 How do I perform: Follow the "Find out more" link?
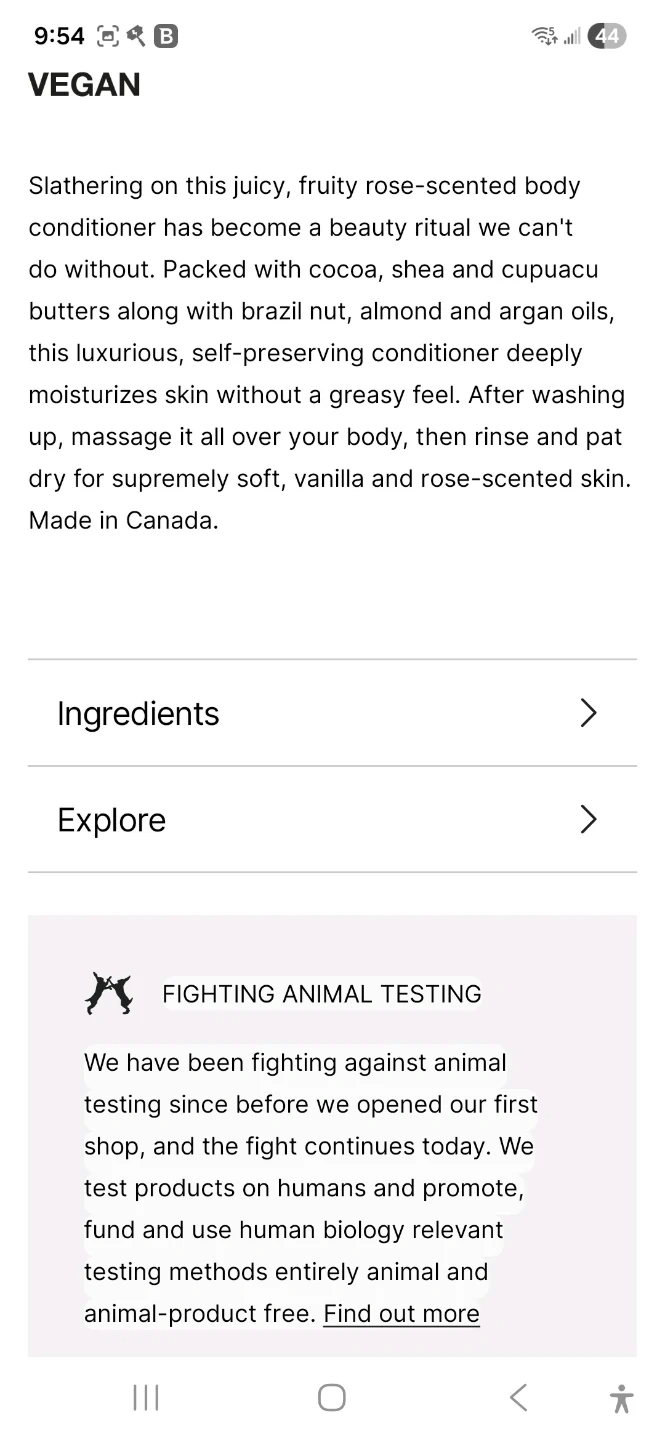click(401, 1313)
